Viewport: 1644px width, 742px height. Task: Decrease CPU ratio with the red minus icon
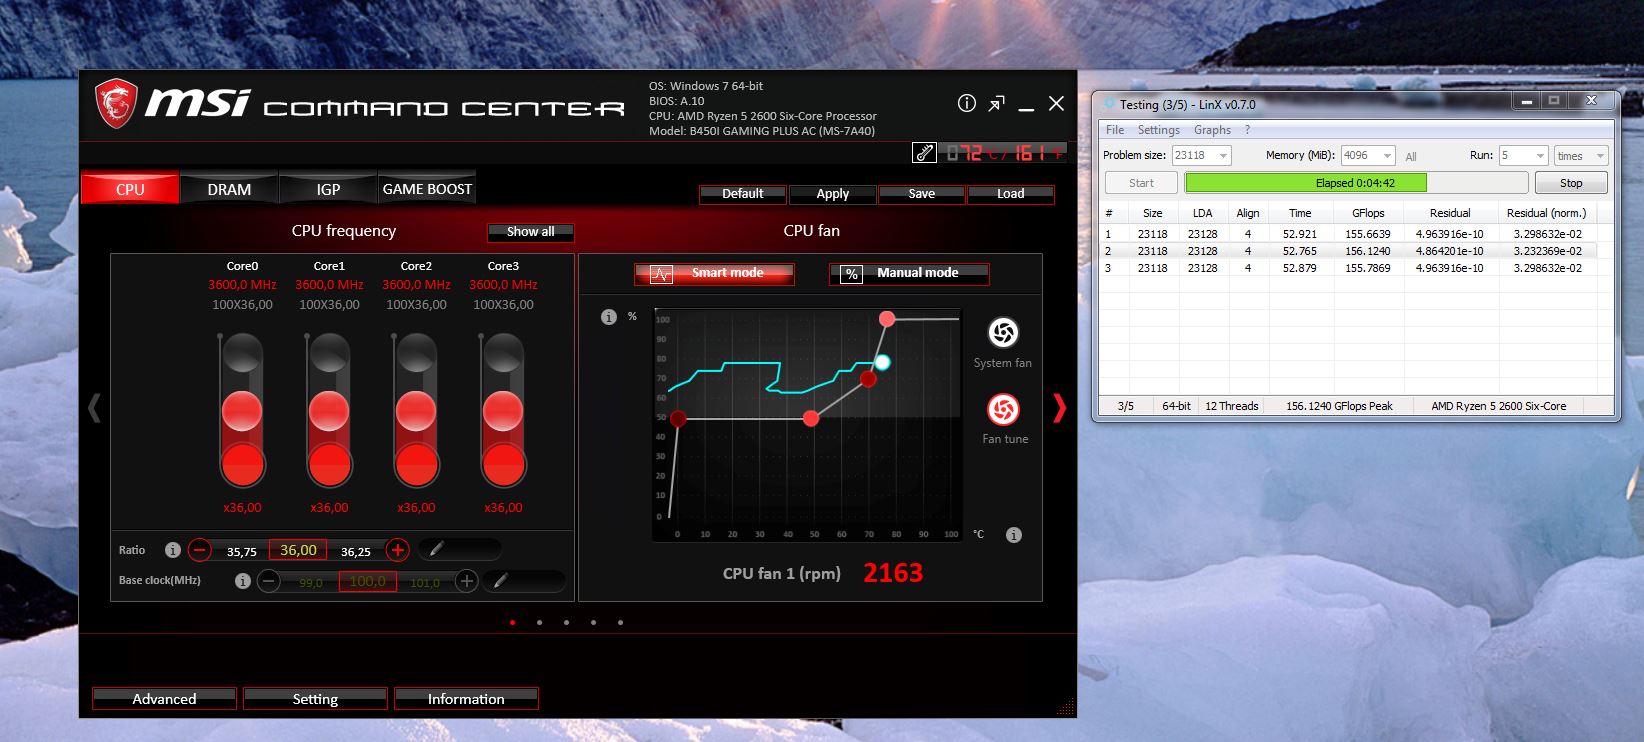pos(200,550)
